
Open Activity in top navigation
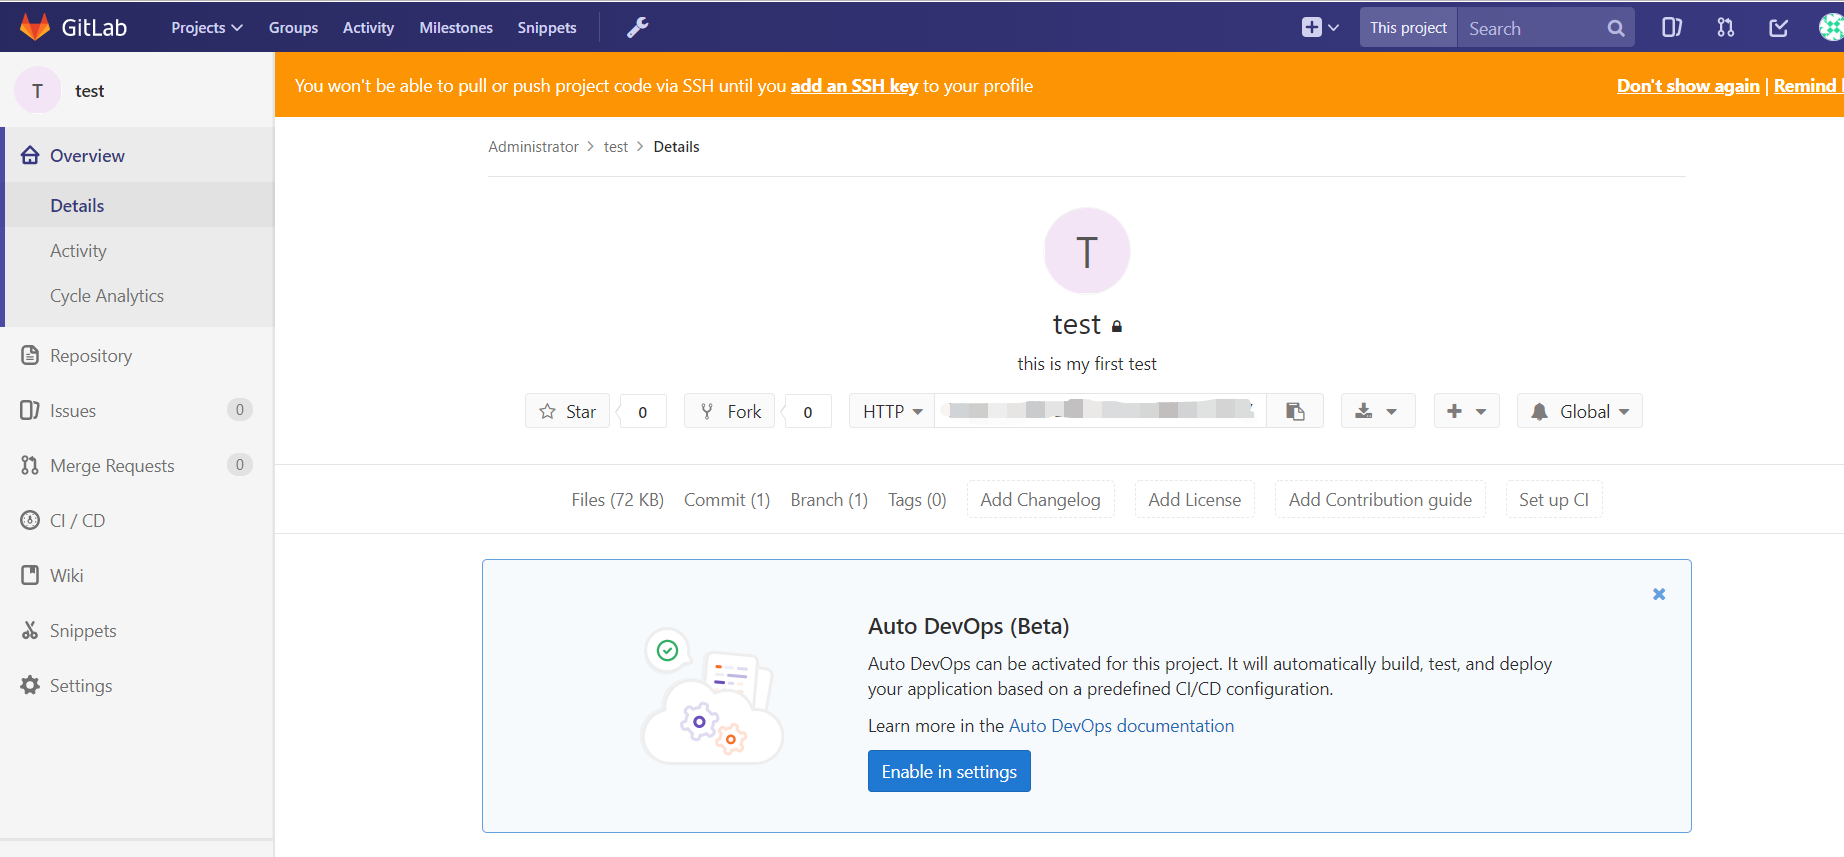tap(368, 28)
